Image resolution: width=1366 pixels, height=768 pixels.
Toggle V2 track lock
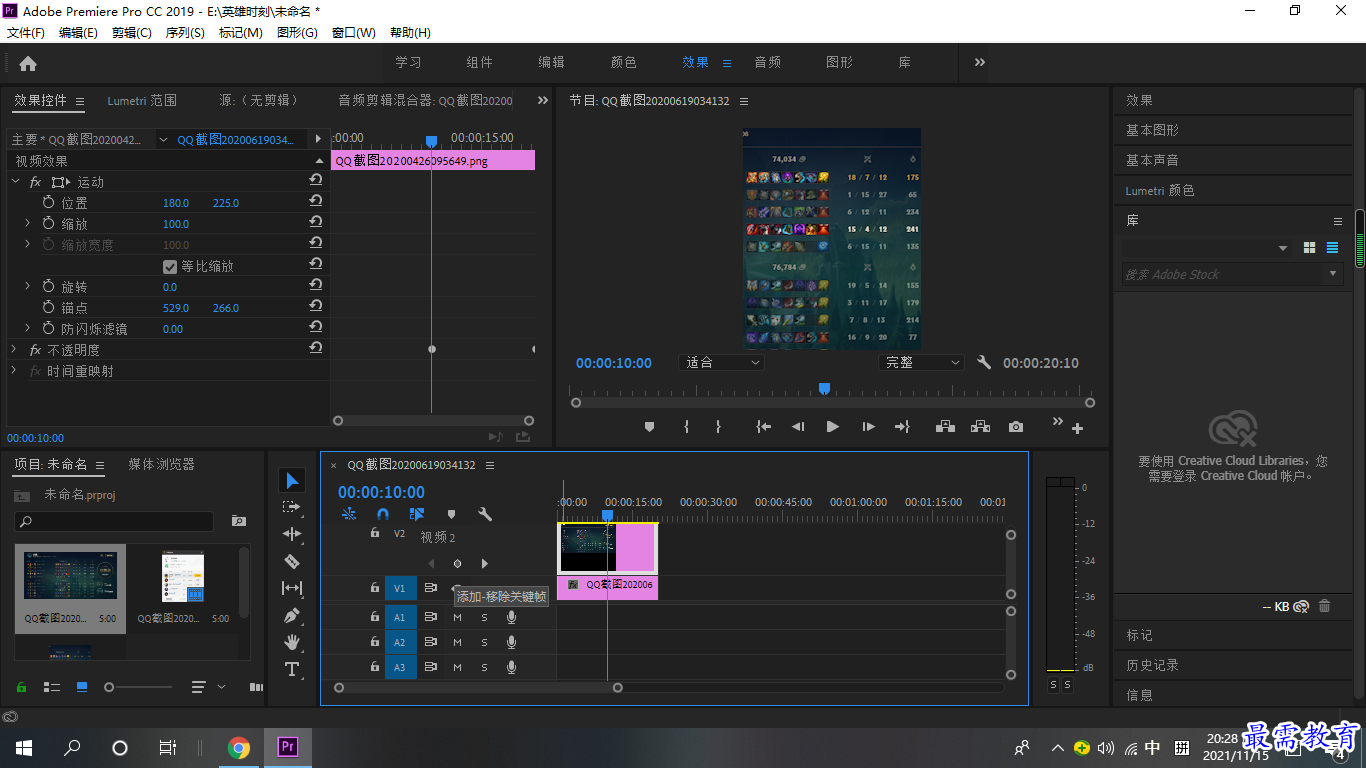tap(375, 534)
